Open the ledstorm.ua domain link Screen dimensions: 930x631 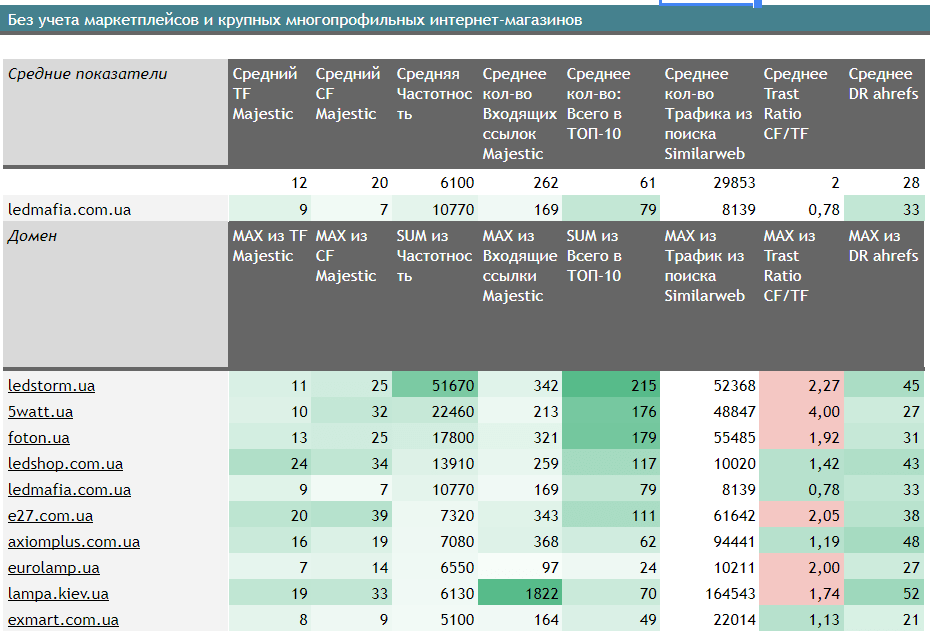51,386
